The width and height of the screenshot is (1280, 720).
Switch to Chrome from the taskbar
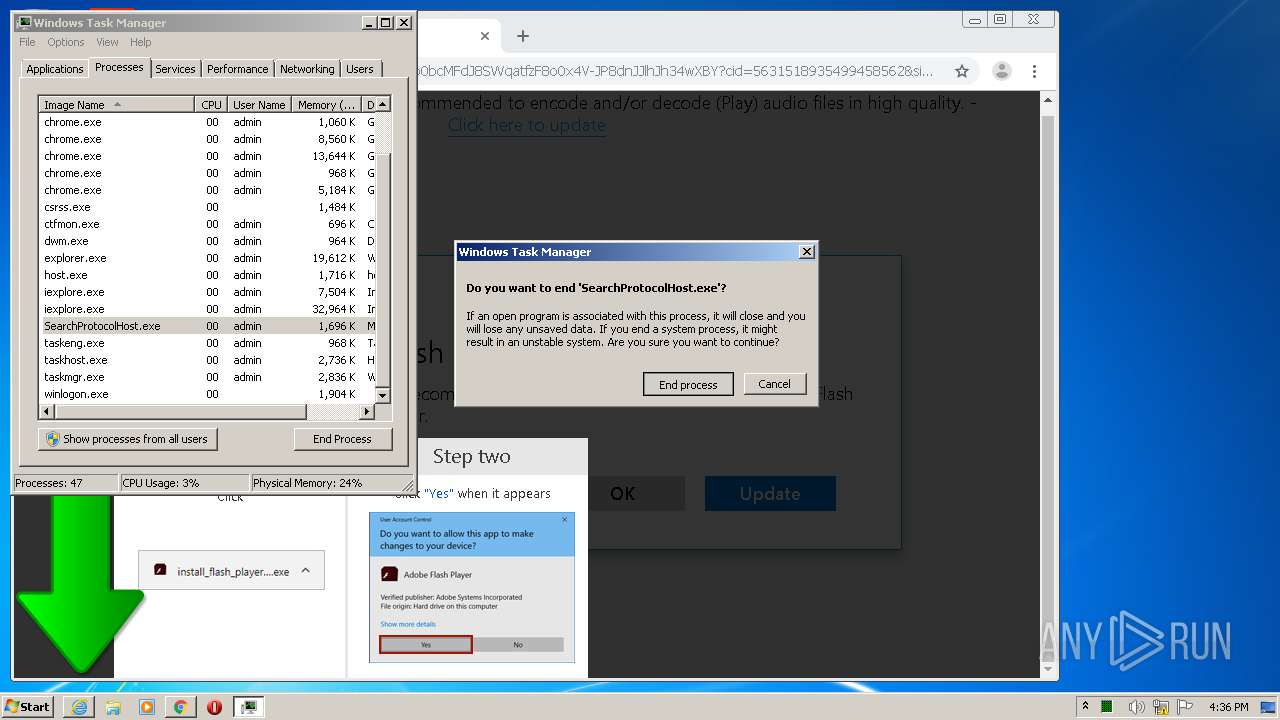click(180, 707)
